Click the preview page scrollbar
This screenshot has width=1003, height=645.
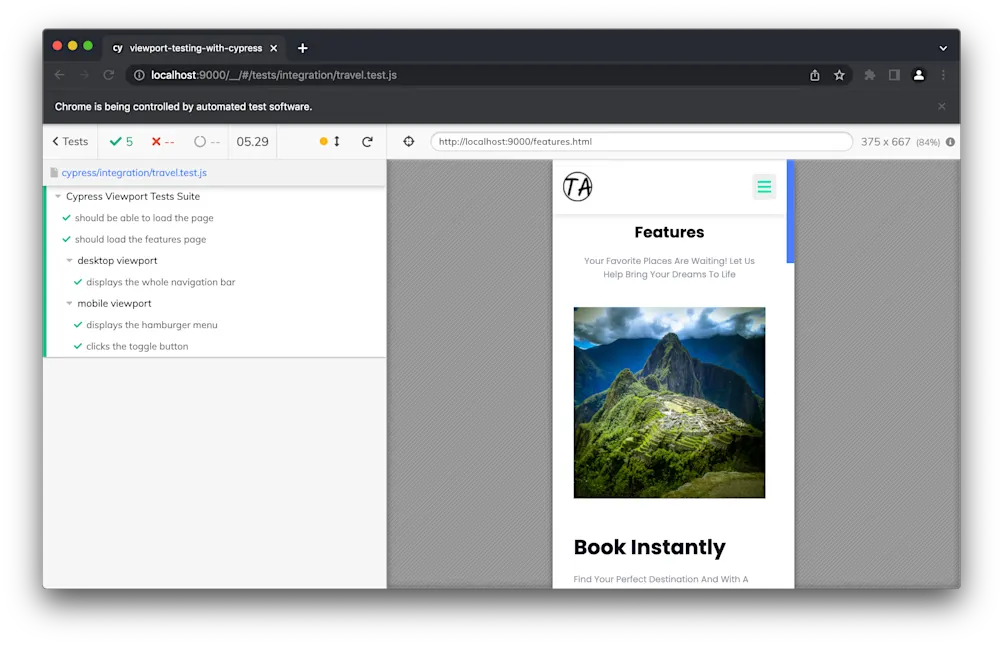tap(791, 211)
